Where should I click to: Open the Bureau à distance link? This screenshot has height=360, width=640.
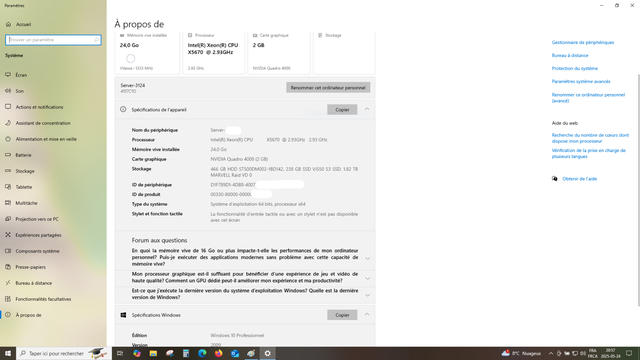click(570, 56)
